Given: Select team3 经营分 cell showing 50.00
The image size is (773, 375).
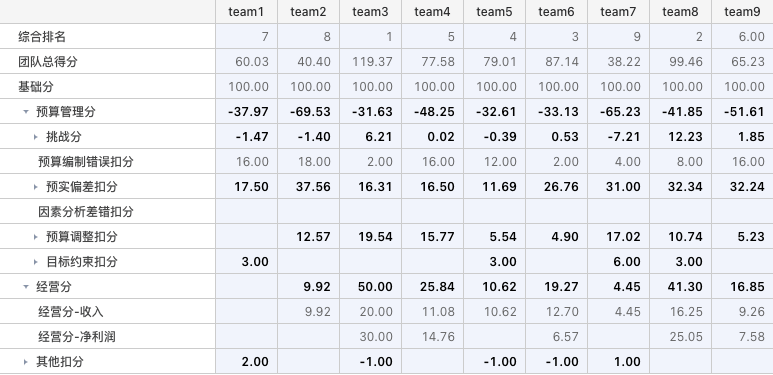Looking at the screenshot, I should pos(371,287).
